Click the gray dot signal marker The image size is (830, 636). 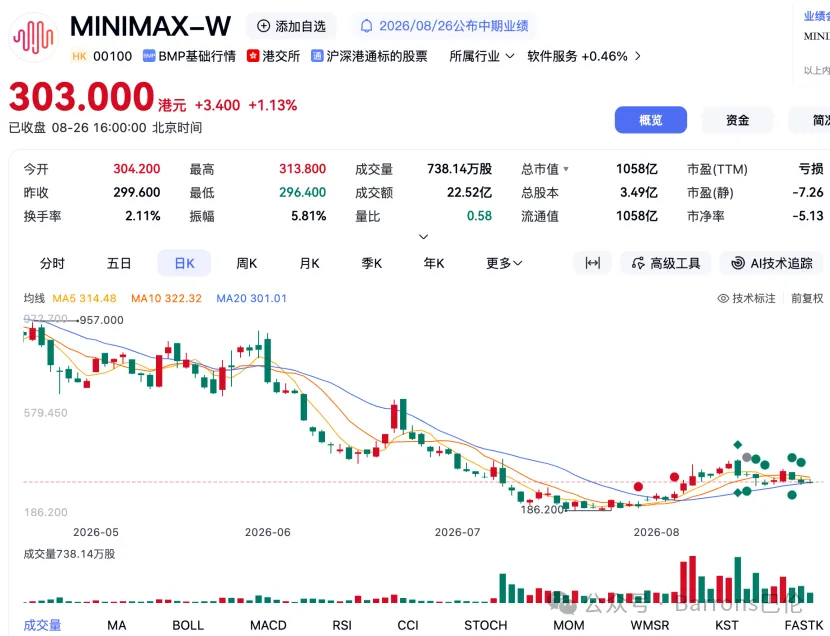coord(746,457)
